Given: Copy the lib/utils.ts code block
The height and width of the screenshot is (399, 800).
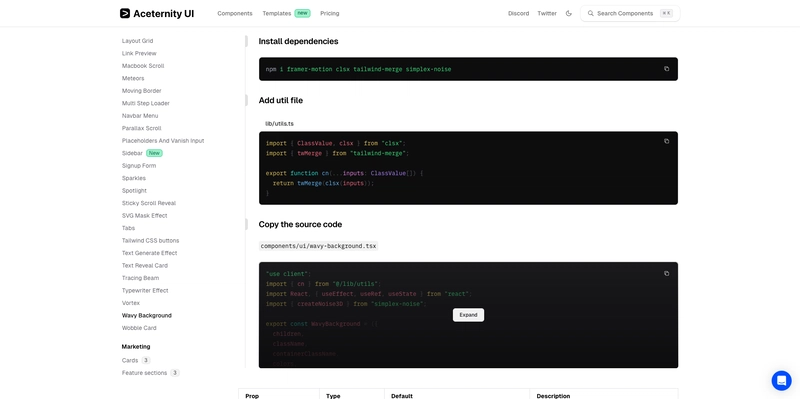Looking at the screenshot, I should point(666,141).
